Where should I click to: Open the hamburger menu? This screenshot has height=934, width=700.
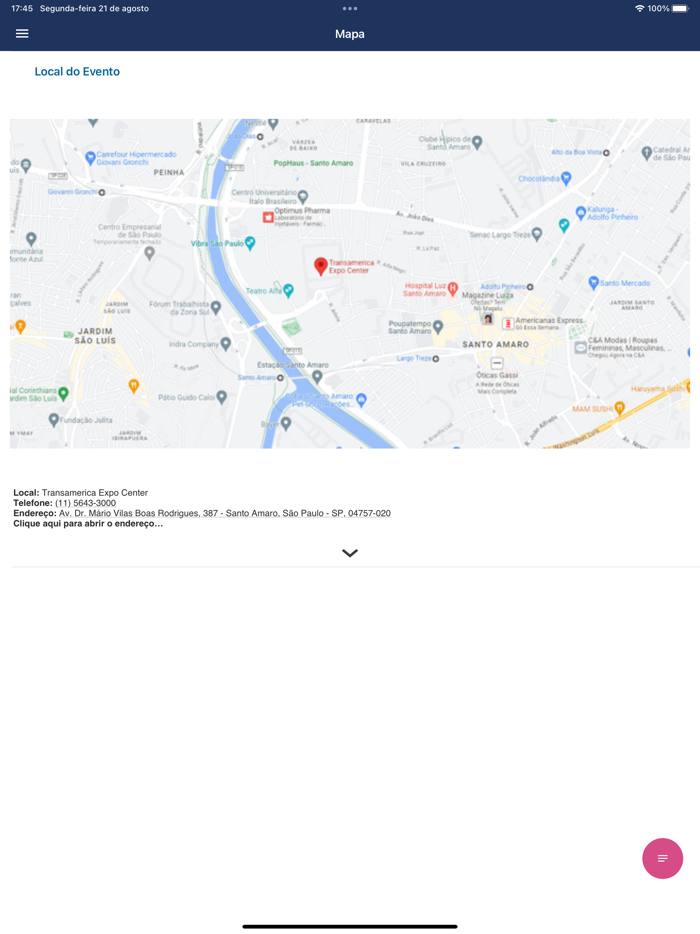[x=22, y=34]
